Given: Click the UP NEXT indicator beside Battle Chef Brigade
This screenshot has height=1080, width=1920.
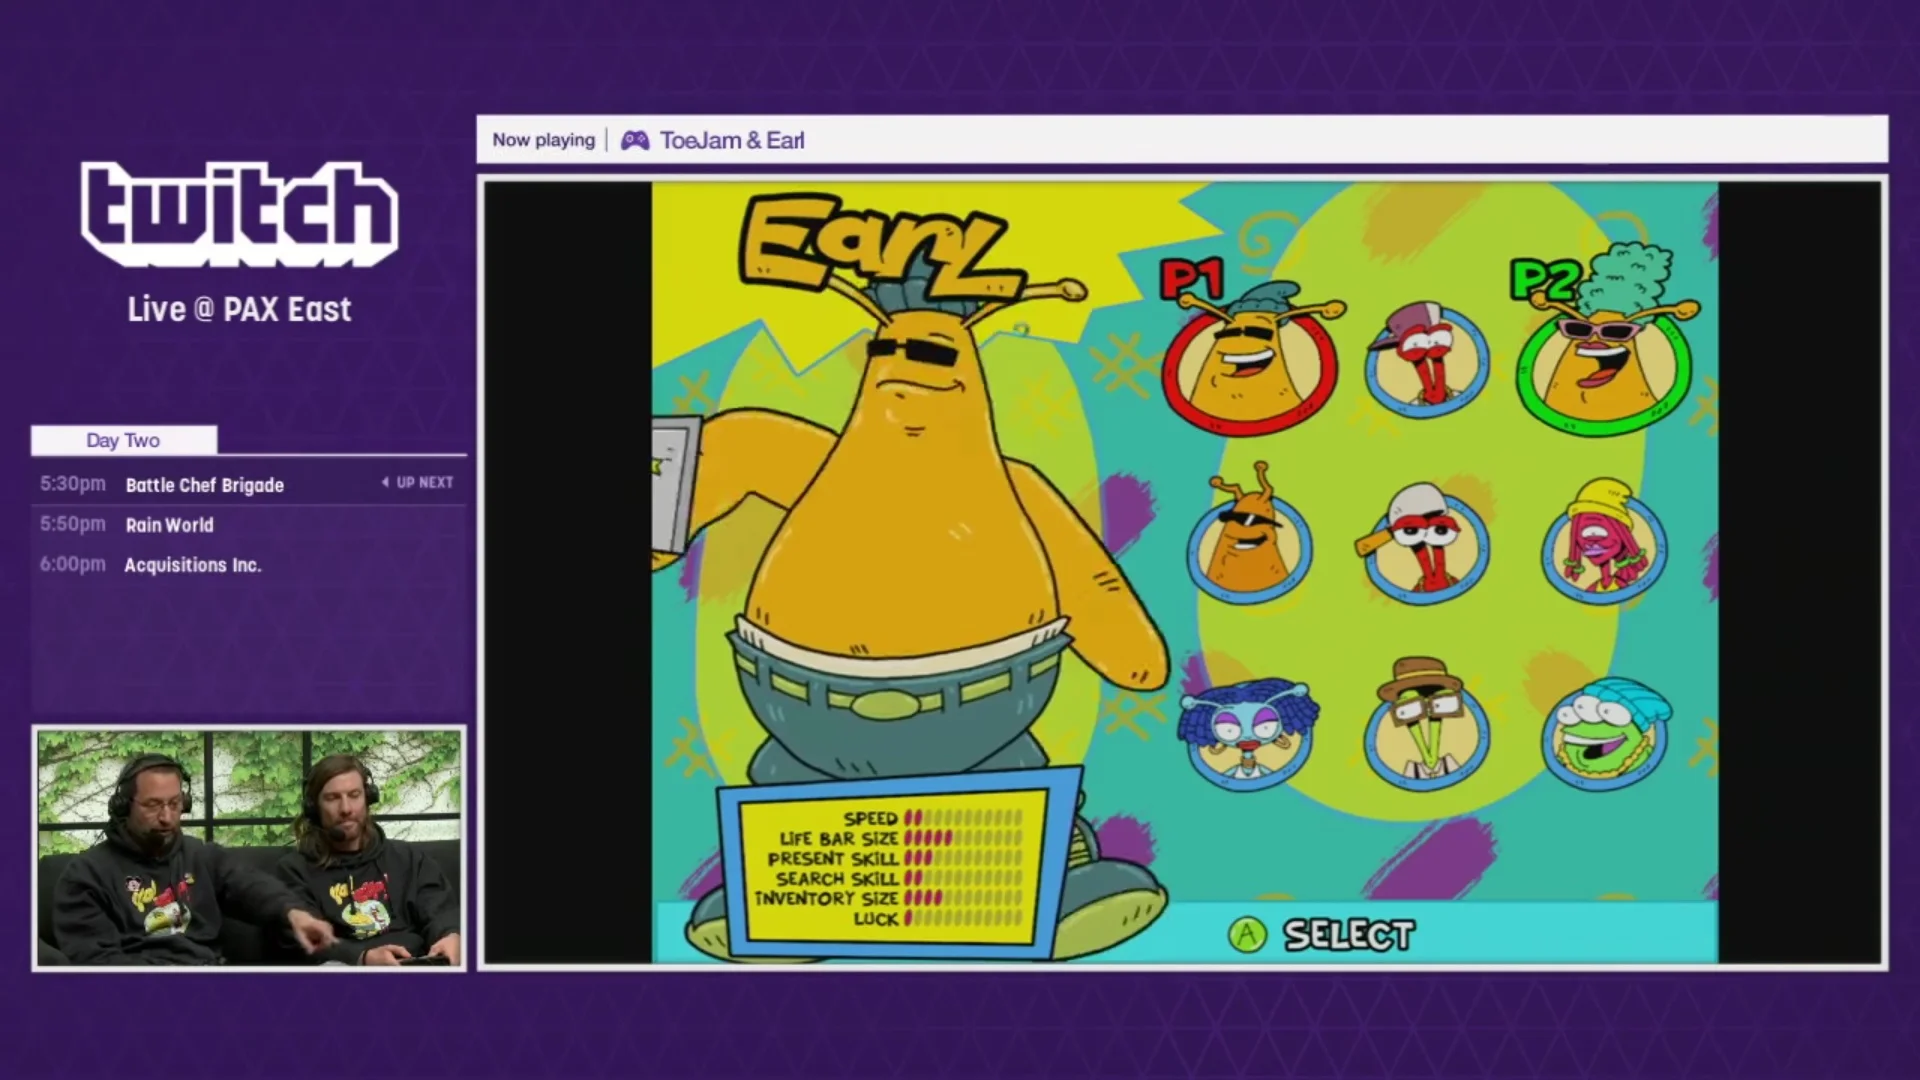Looking at the screenshot, I should tap(418, 482).
